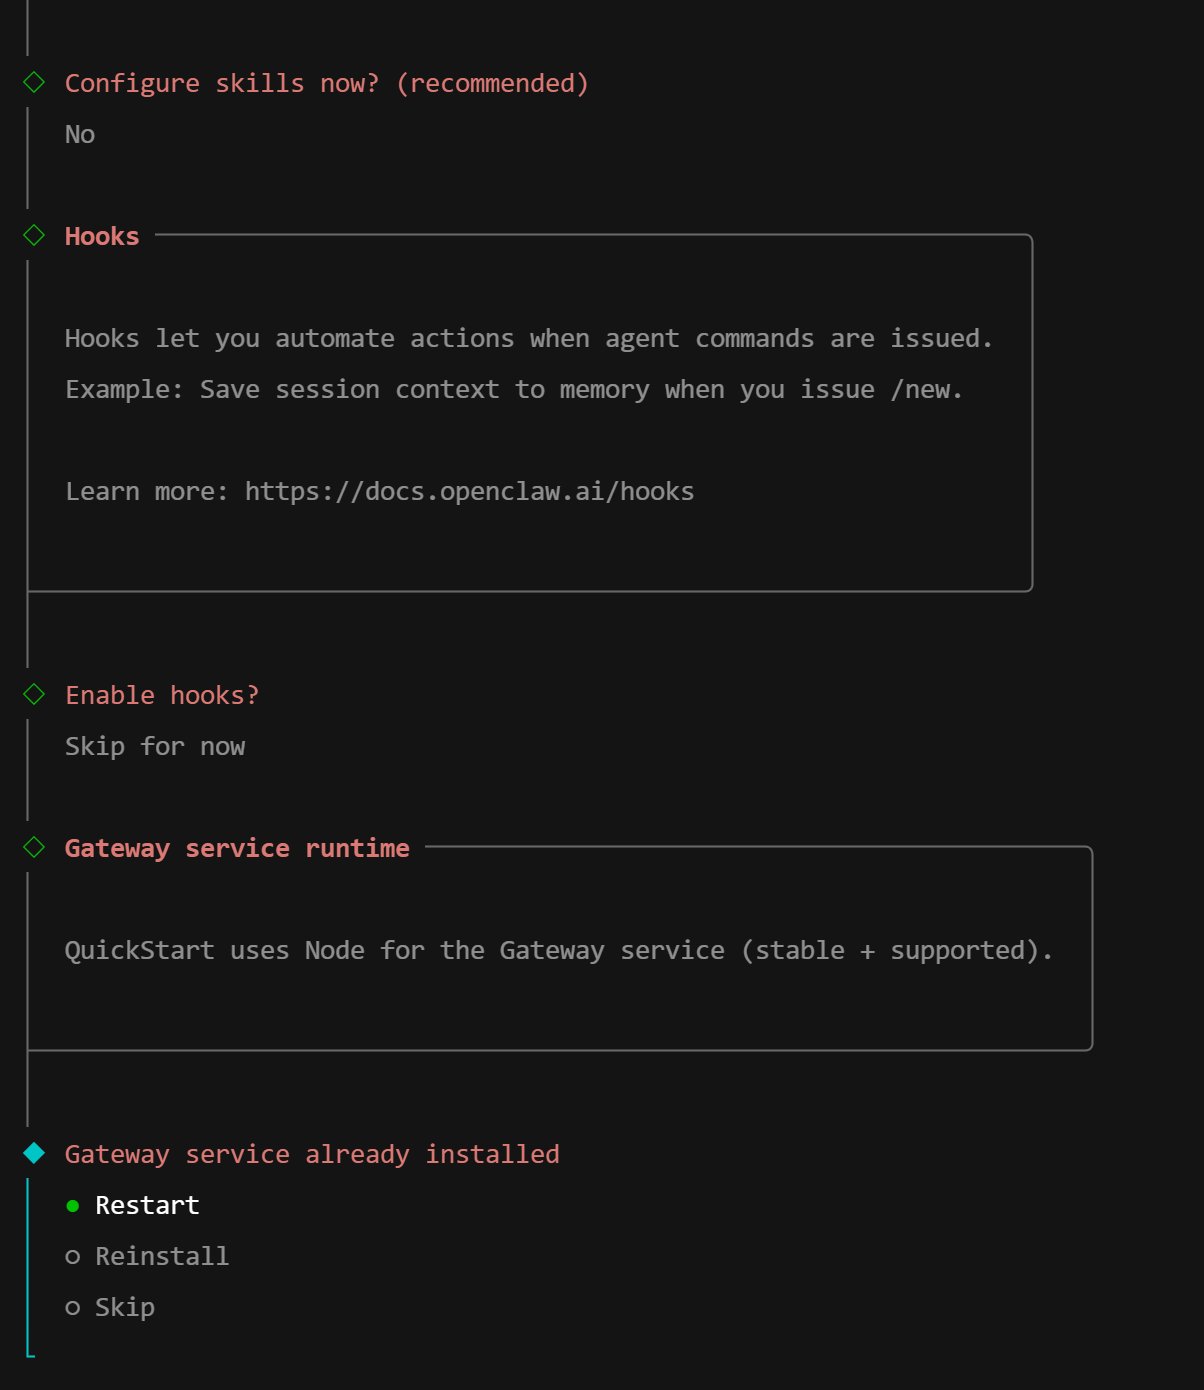Click the cyan corner bracket ending the prompt
Screen dimensions: 1204x1390
pyautogui.click(x=30, y=1354)
